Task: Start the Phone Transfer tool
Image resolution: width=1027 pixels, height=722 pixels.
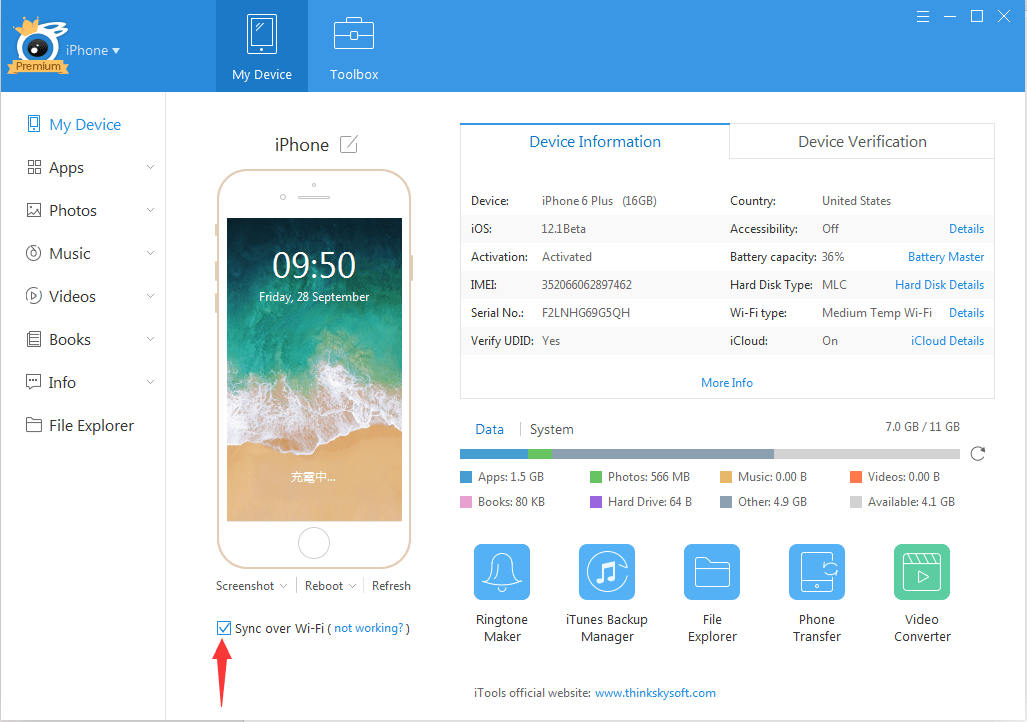Action: 817,572
